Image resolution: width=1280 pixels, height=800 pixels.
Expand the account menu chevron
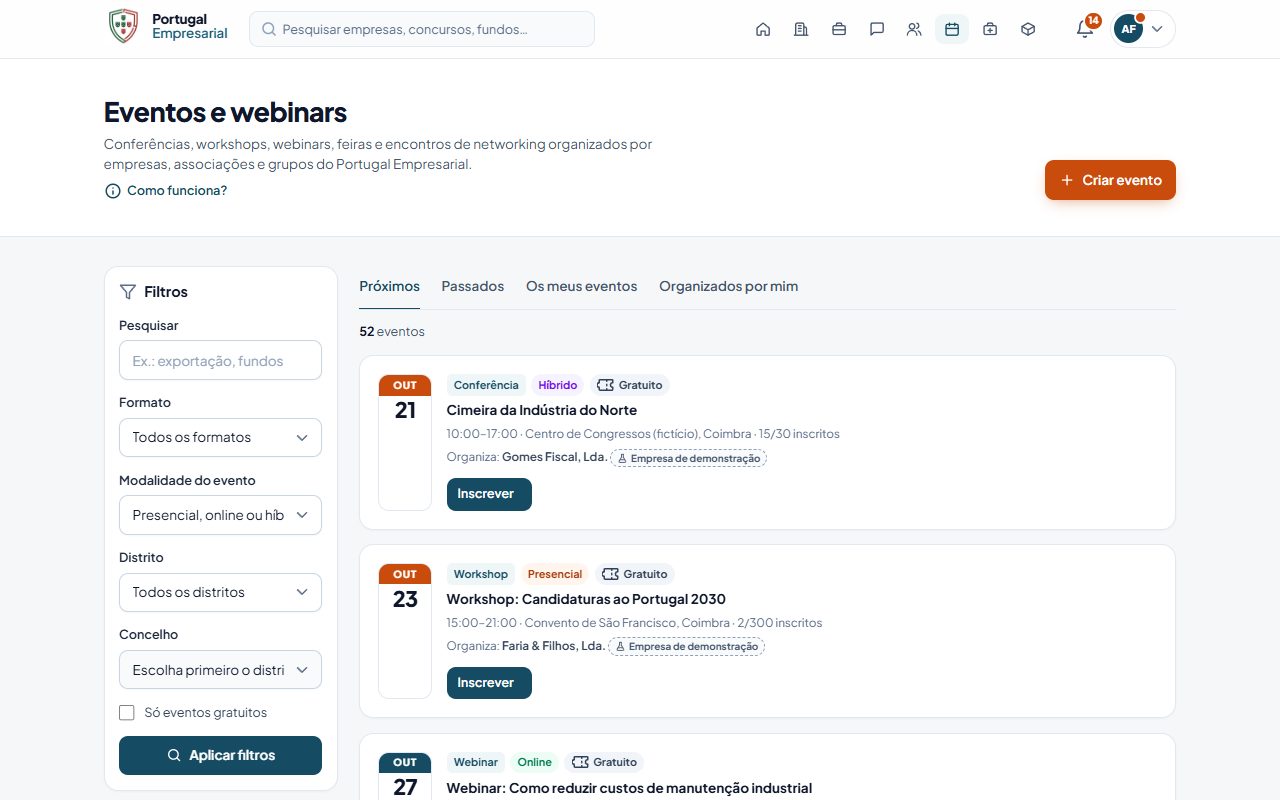tap(1157, 29)
